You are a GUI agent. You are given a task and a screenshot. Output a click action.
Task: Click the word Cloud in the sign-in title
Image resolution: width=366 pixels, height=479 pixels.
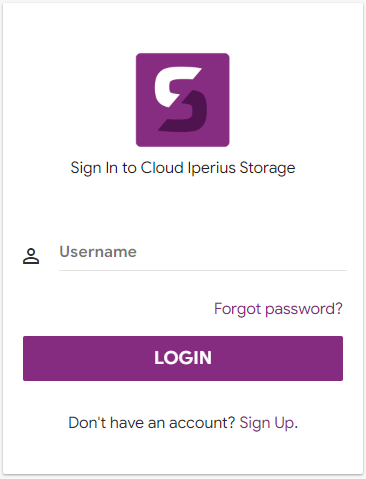pyautogui.click(x=162, y=167)
